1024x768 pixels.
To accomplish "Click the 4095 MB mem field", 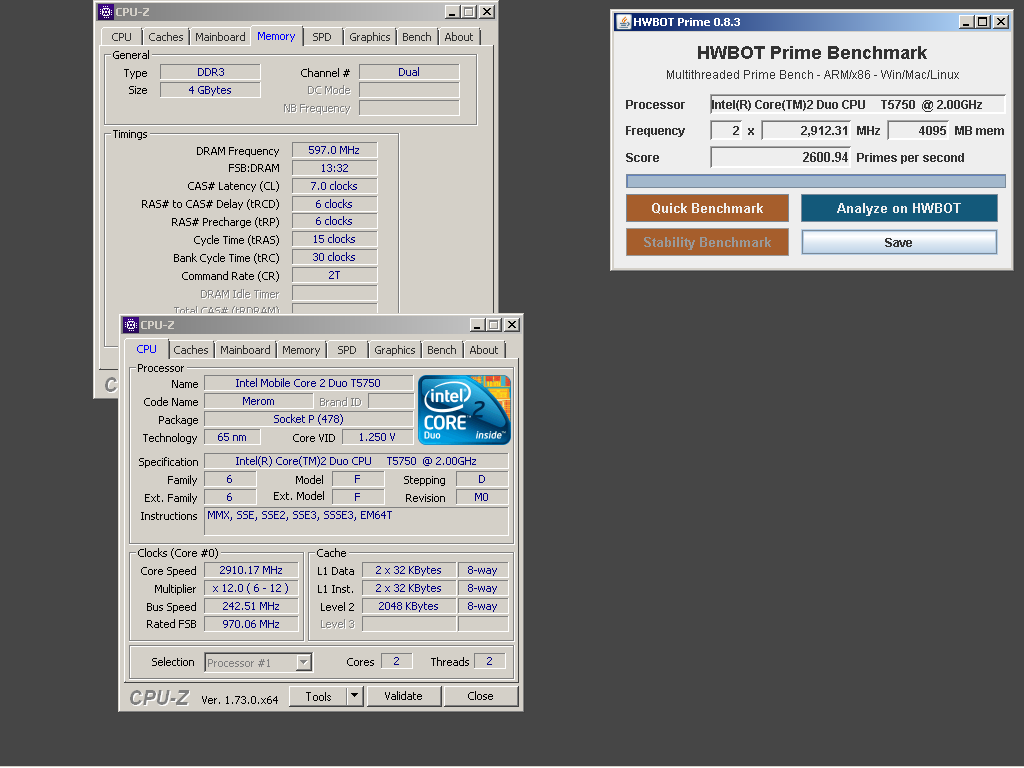I will tap(918, 131).
